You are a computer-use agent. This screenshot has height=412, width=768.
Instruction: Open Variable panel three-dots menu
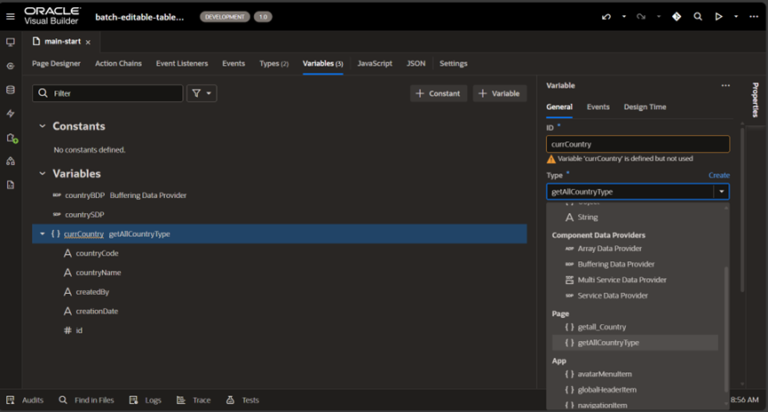click(x=726, y=86)
